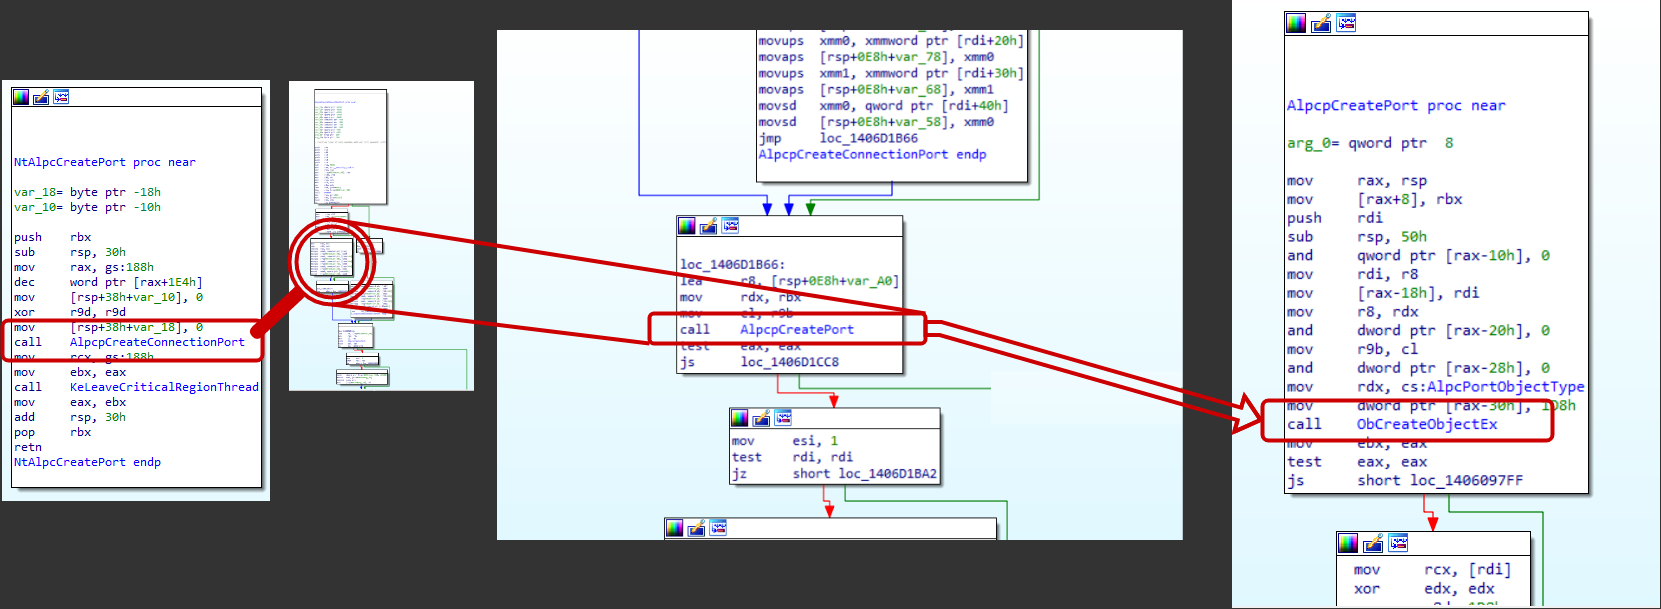Viewport: 1661px width, 609px height.
Task: Click the AlpcPortObjectType symbol reference
Action: tap(1505, 387)
